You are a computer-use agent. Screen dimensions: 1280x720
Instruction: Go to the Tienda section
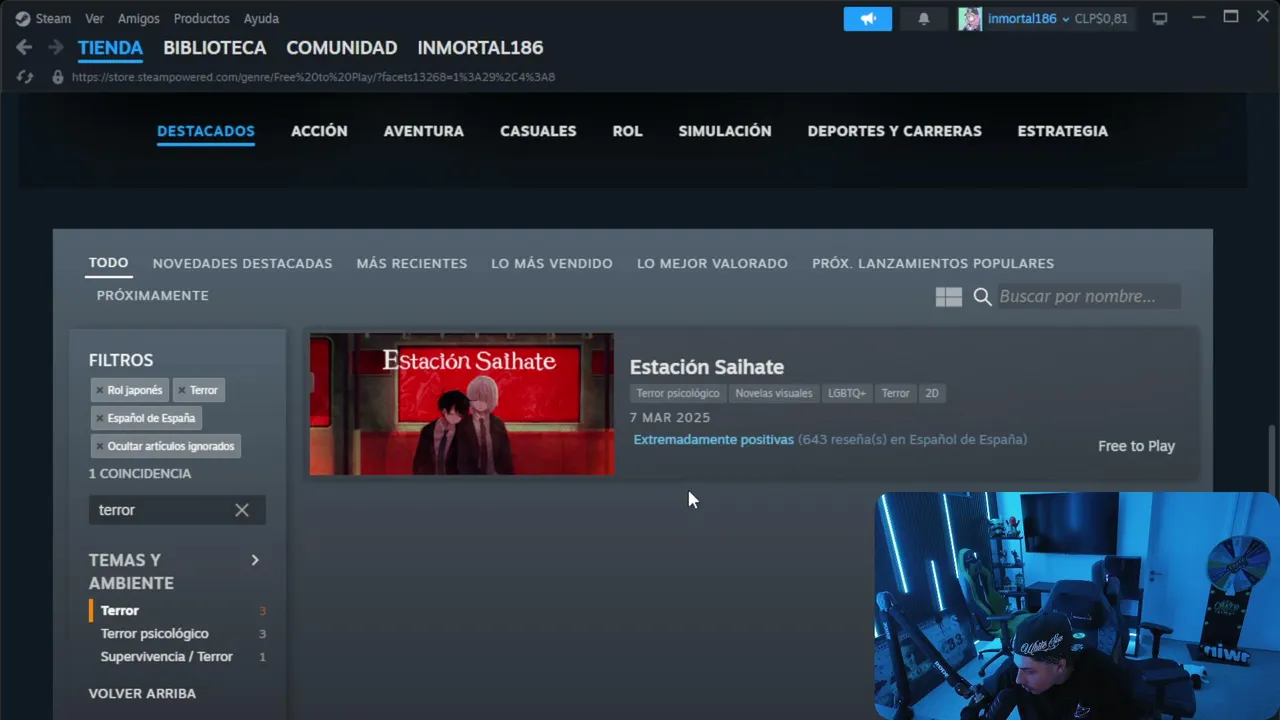point(110,48)
